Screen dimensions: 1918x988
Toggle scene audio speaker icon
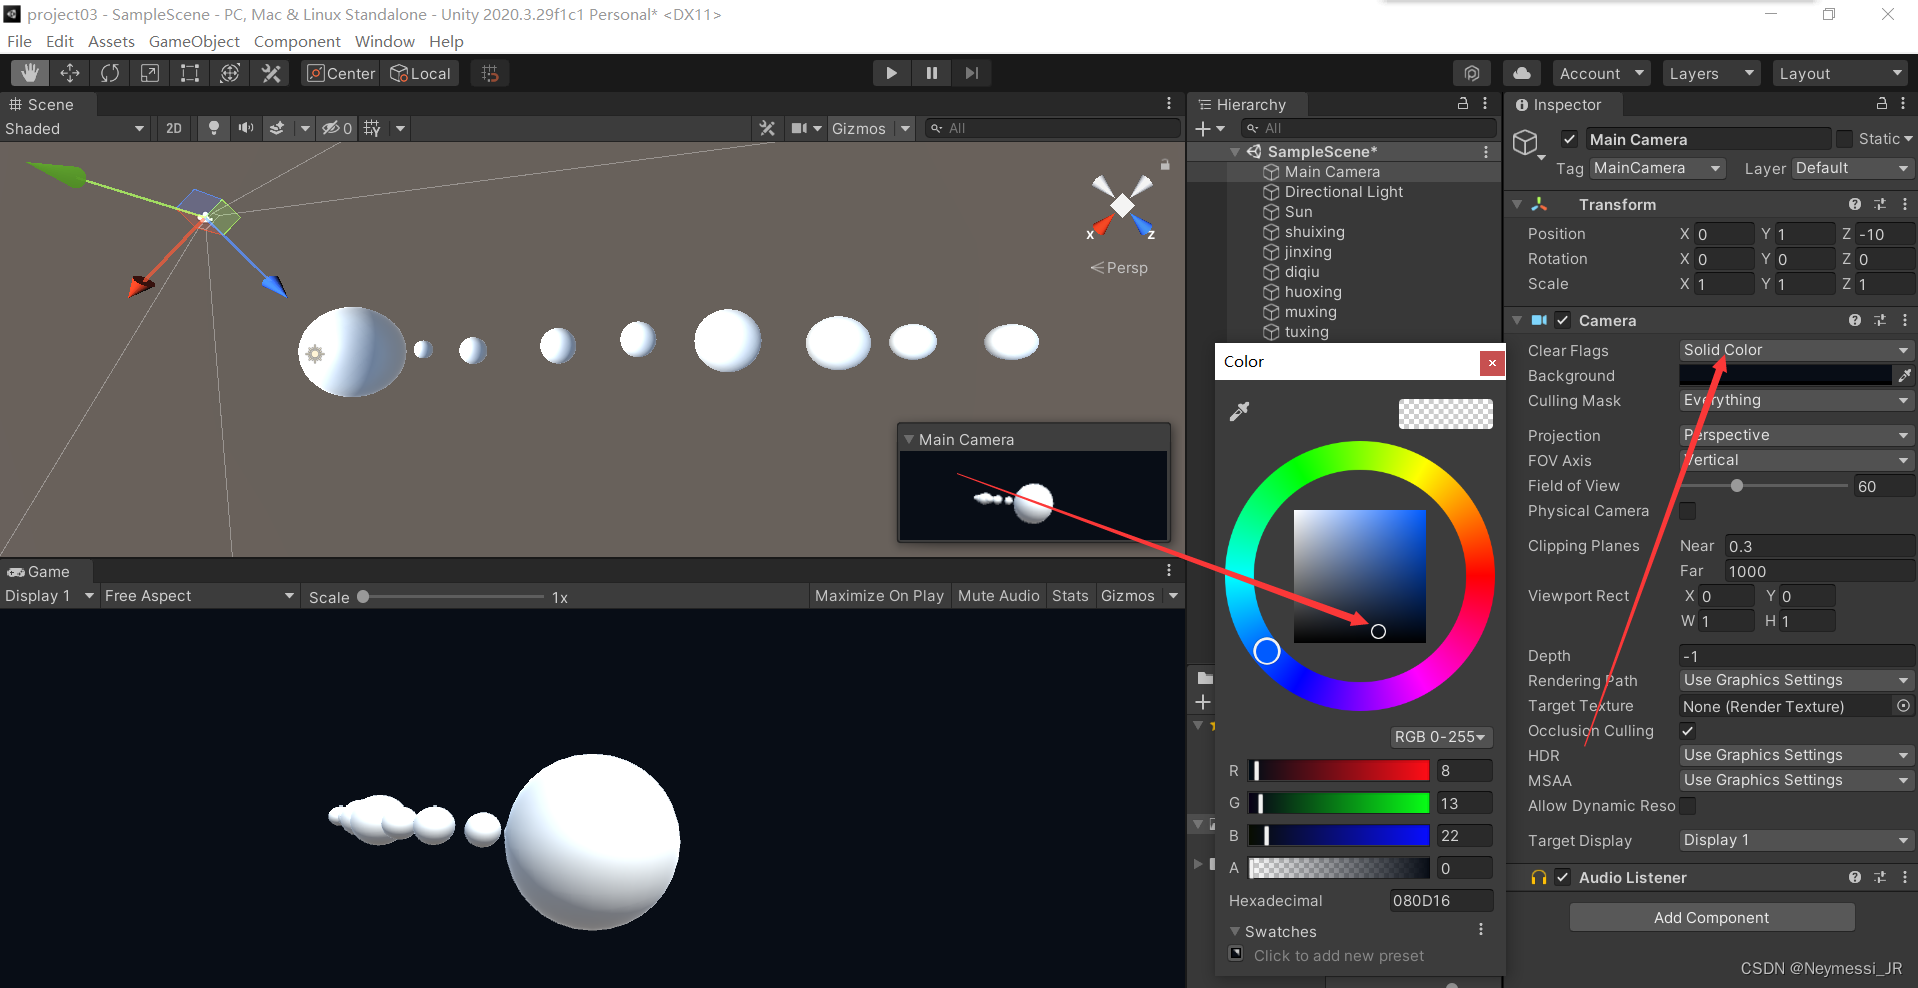coord(245,128)
